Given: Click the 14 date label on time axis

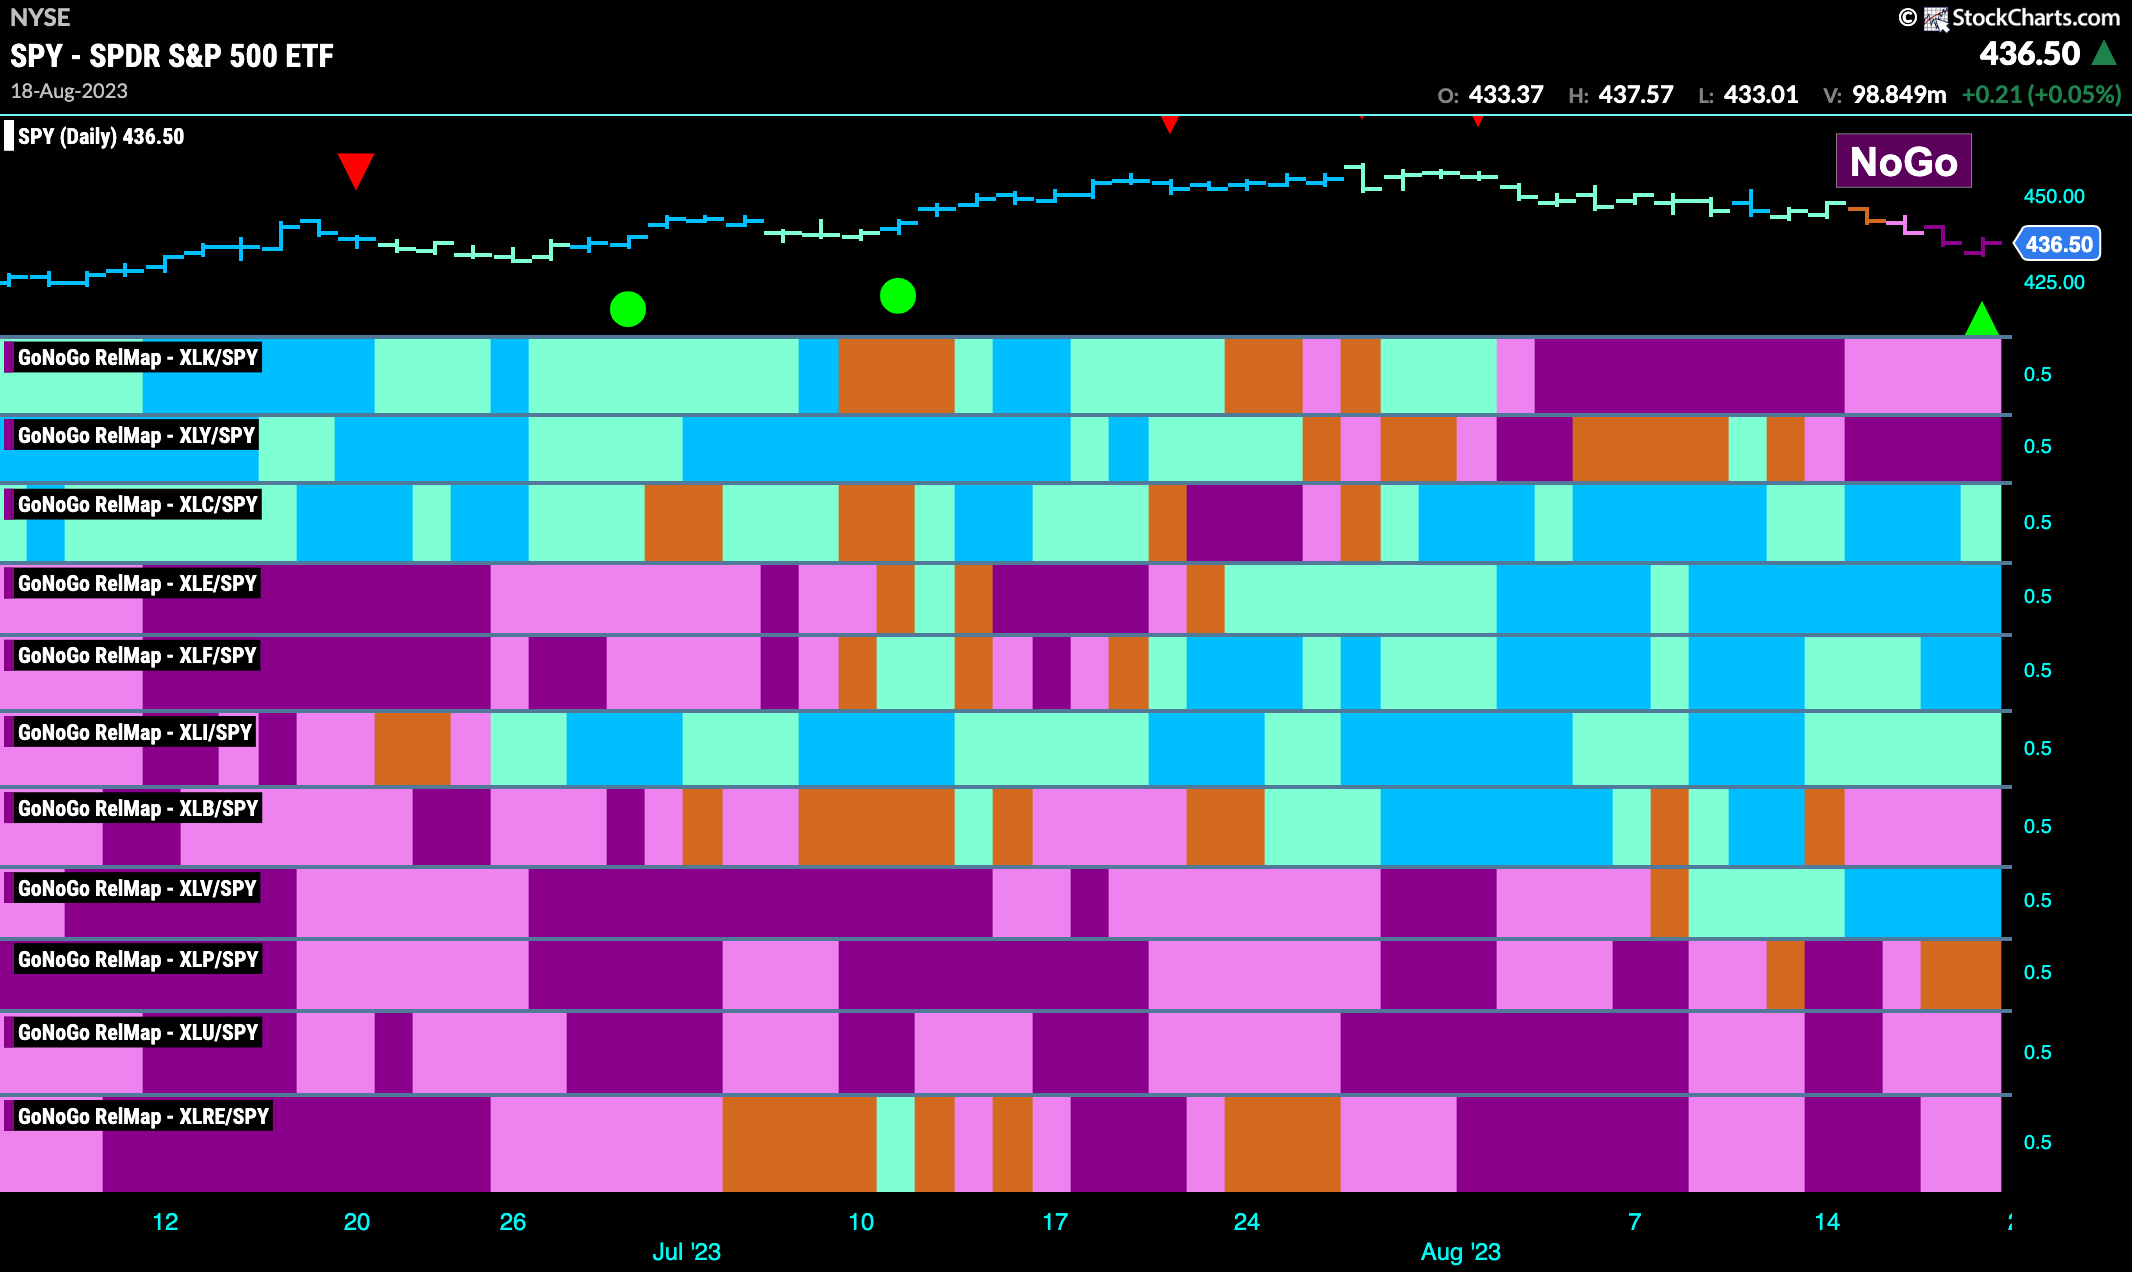Looking at the screenshot, I should pyautogui.click(x=1827, y=1222).
